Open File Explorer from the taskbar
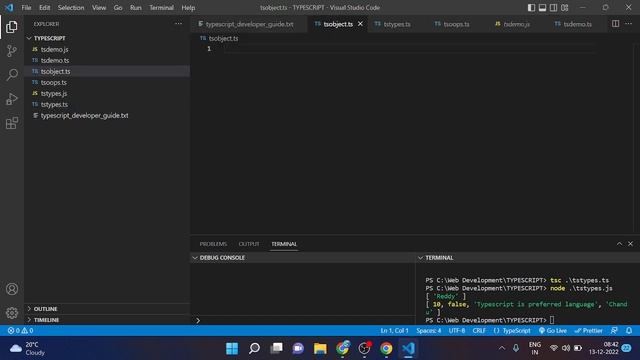Image resolution: width=640 pixels, height=360 pixels. (x=320, y=348)
